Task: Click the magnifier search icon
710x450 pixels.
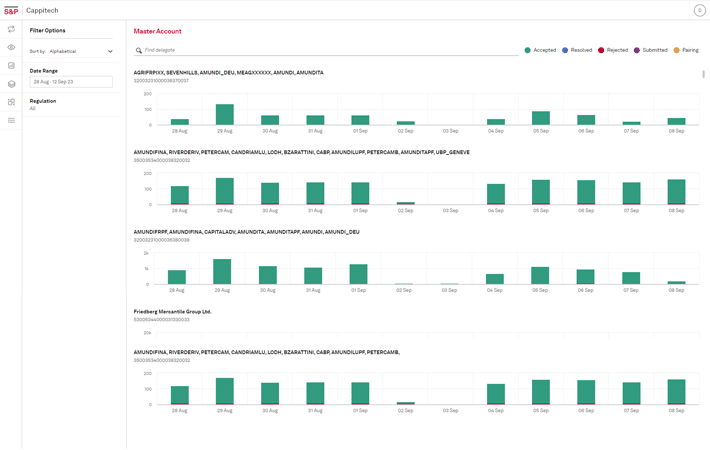Action: click(139, 50)
